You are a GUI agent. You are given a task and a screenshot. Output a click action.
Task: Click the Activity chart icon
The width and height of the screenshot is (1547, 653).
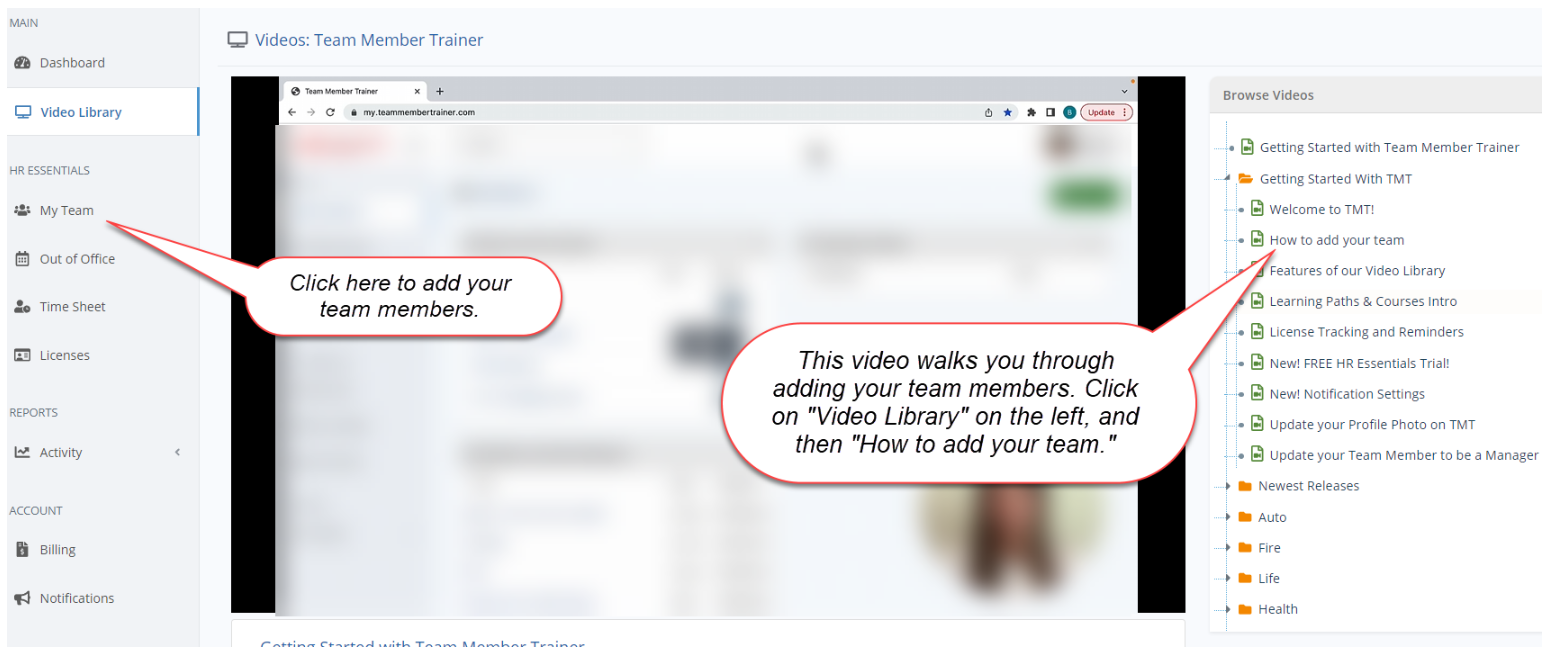[x=22, y=453]
